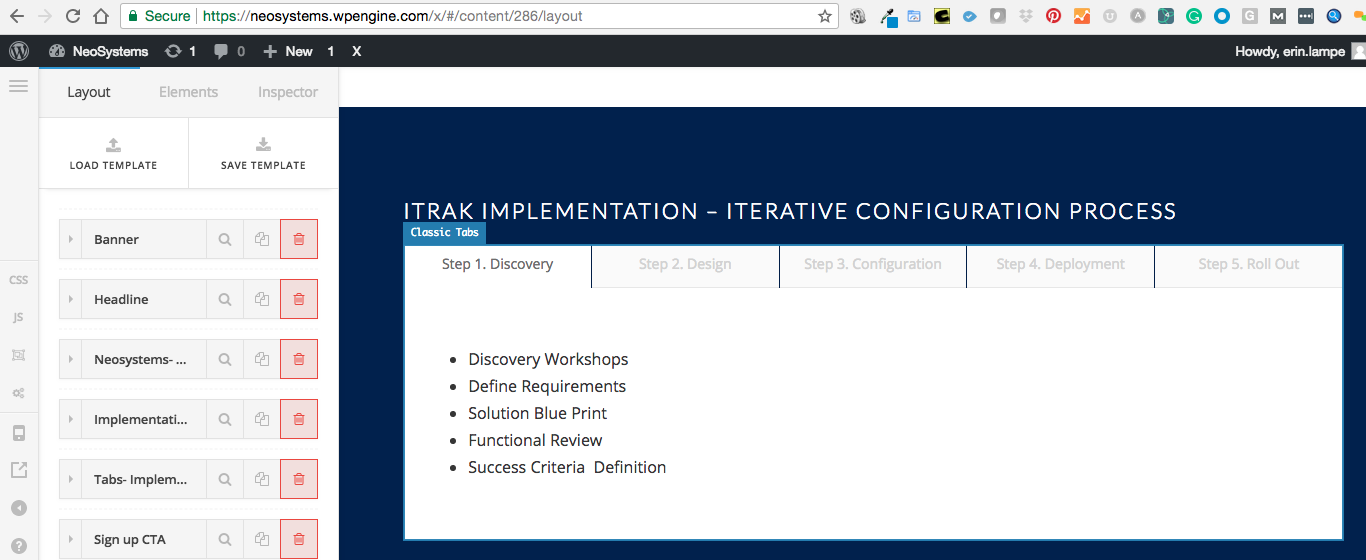Select the Step 3. Configuration tab
This screenshot has height=560, width=1366.
point(872,265)
